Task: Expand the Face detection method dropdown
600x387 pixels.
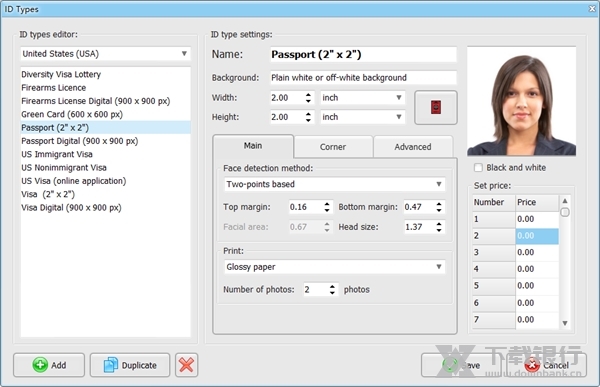Action: click(334, 184)
